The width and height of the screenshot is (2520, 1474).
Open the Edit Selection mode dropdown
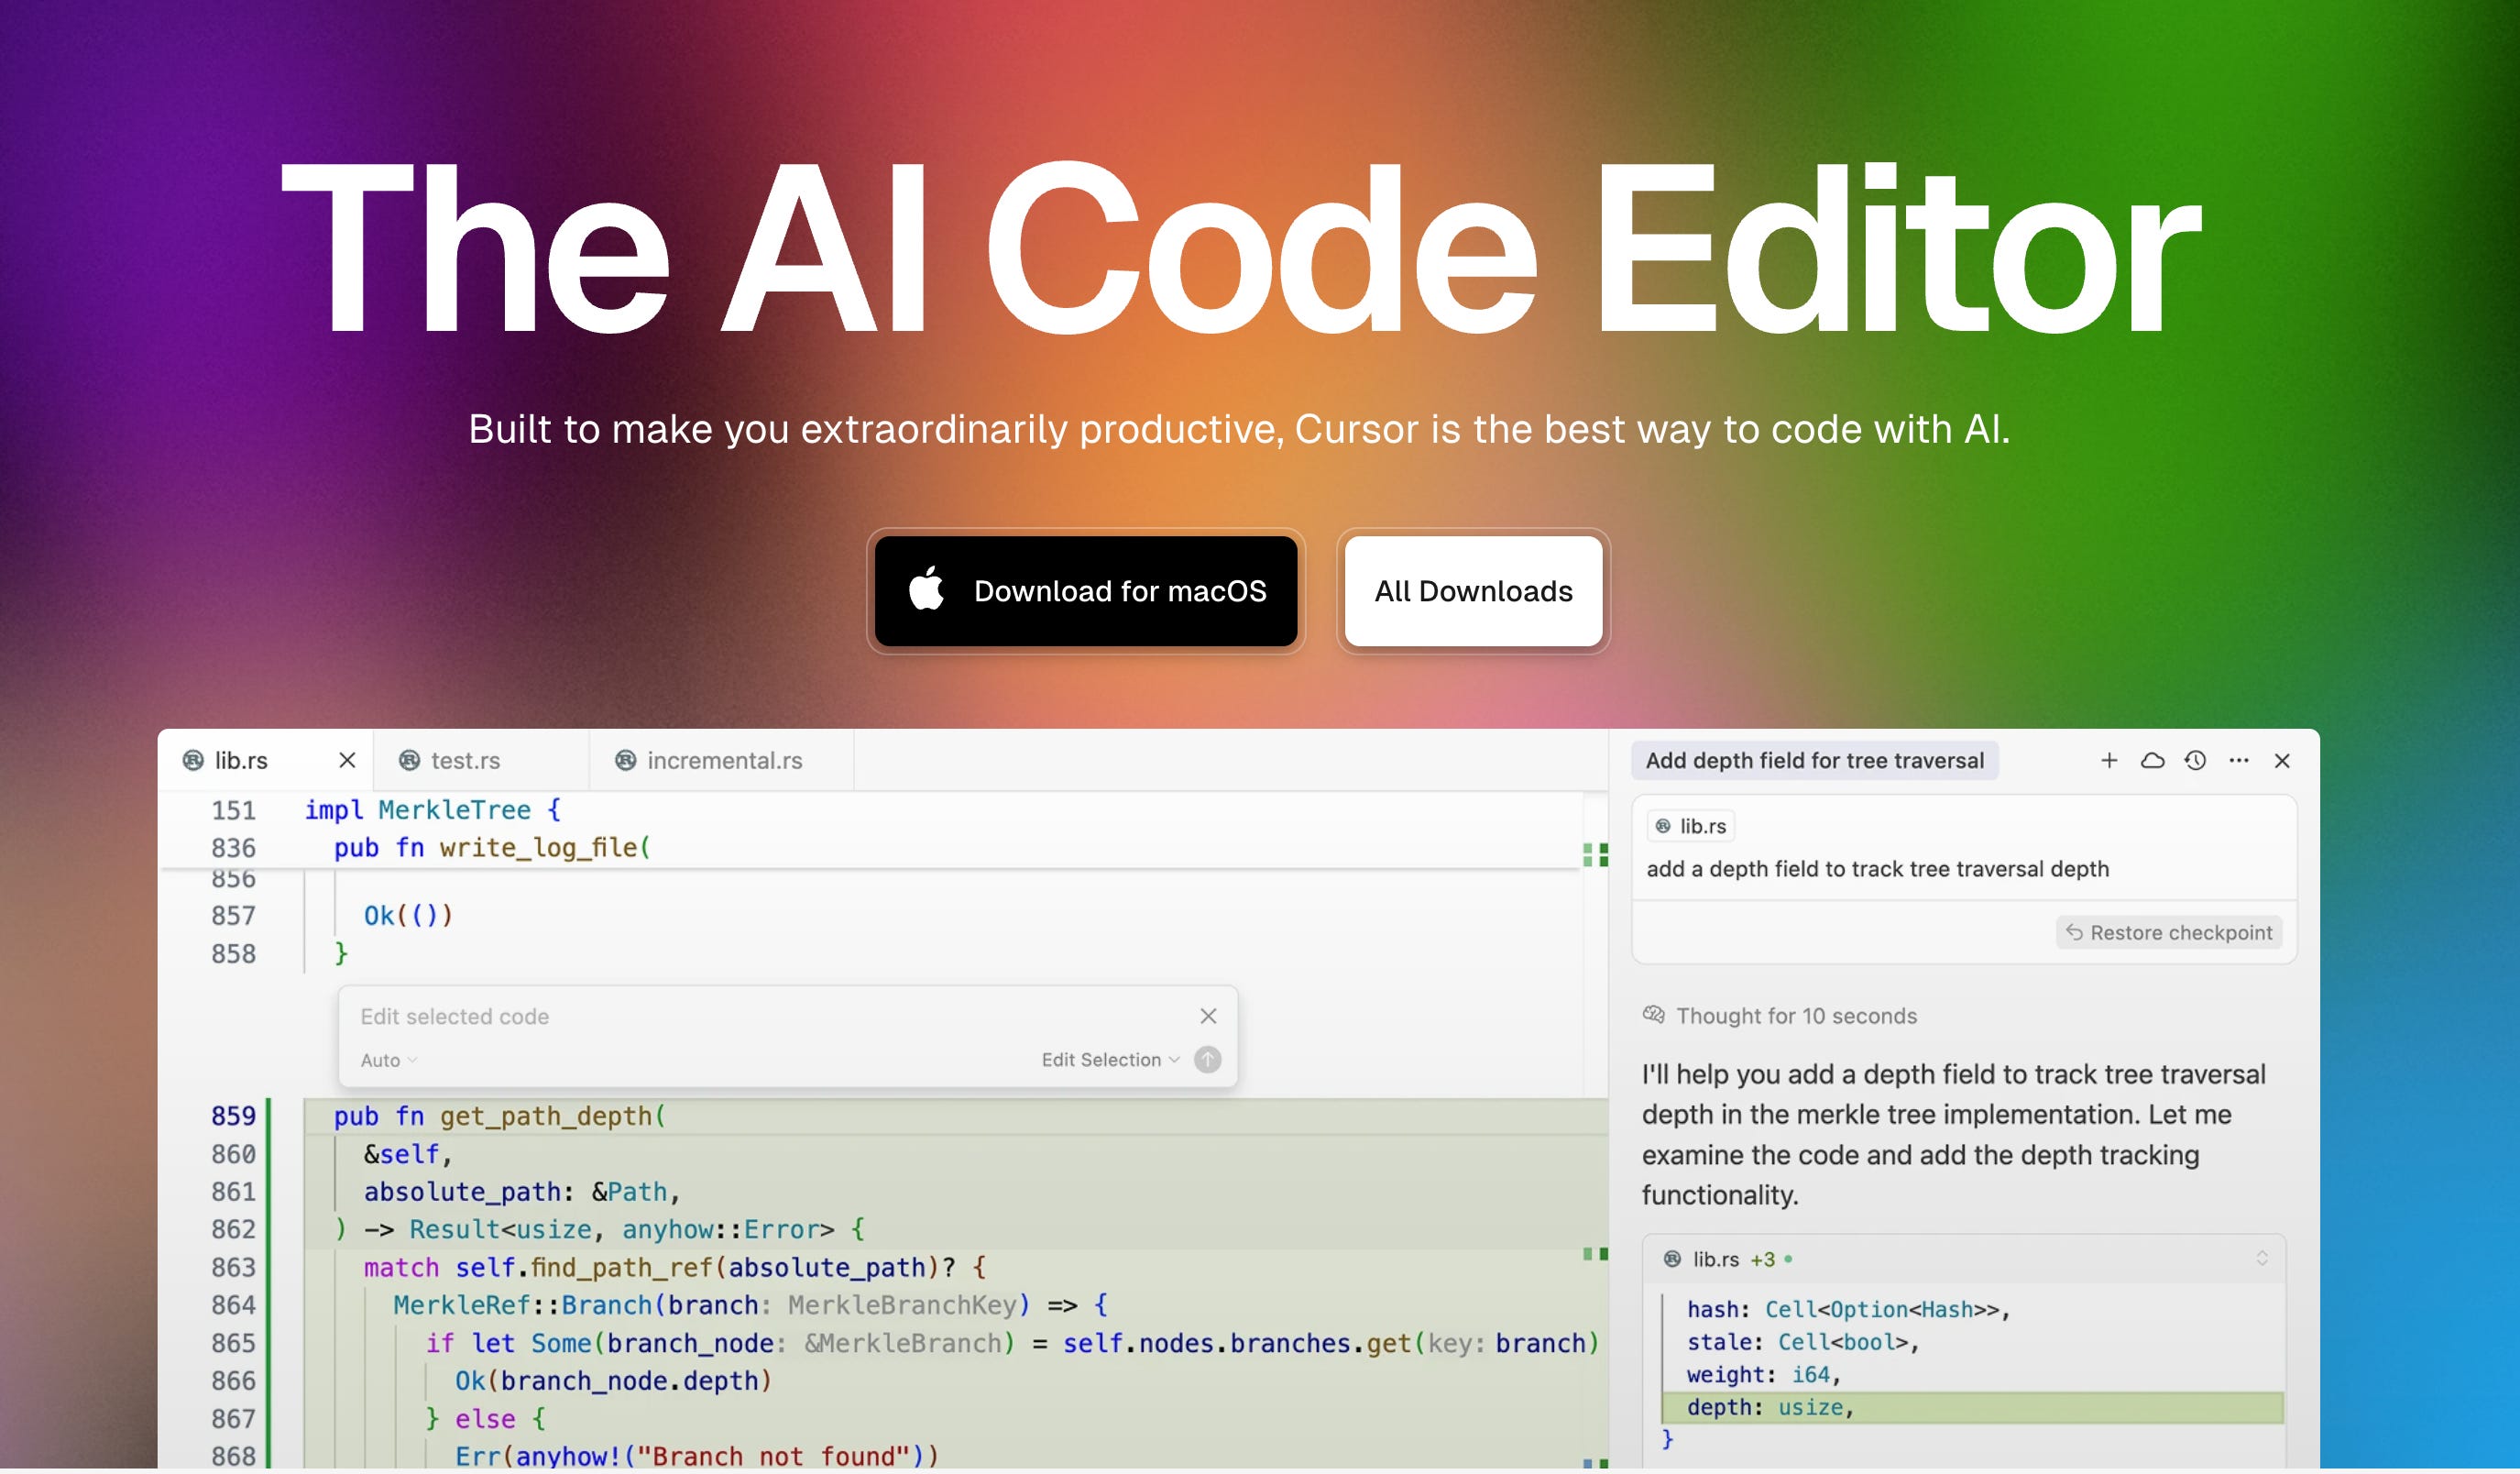coord(1110,1060)
